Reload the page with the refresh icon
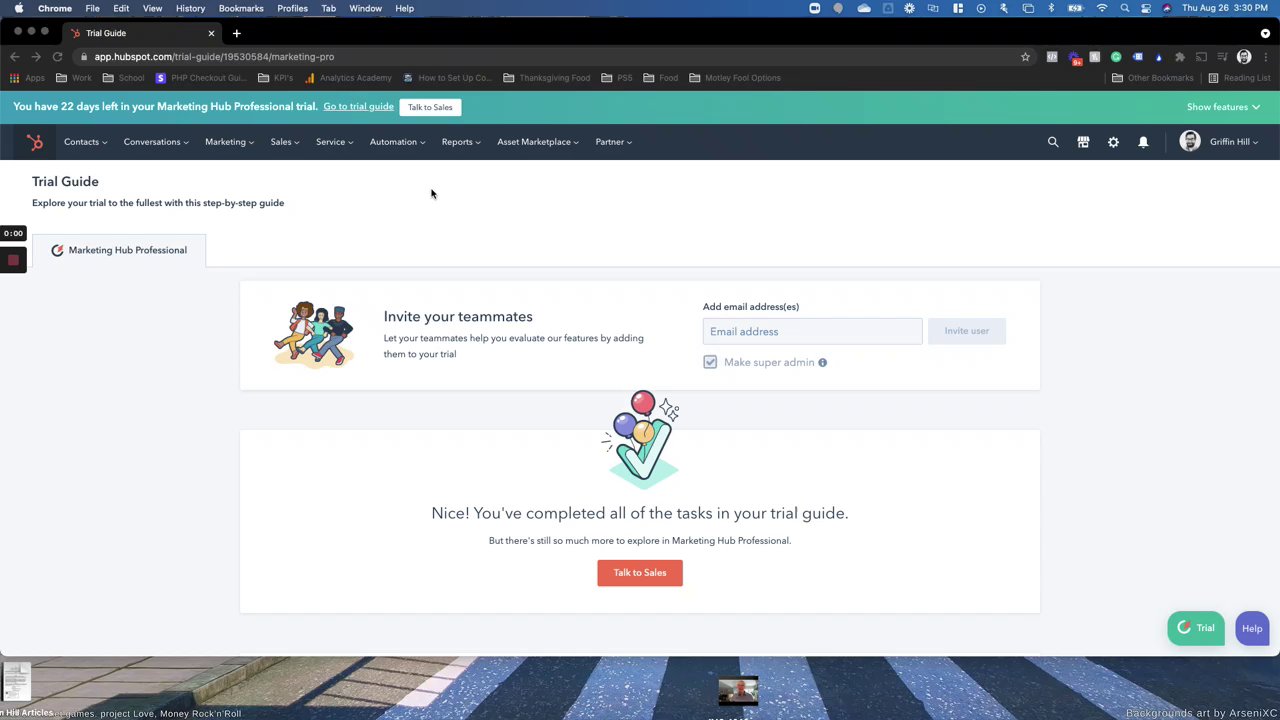Viewport: 1280px width, 720px height. click(57, 57)
